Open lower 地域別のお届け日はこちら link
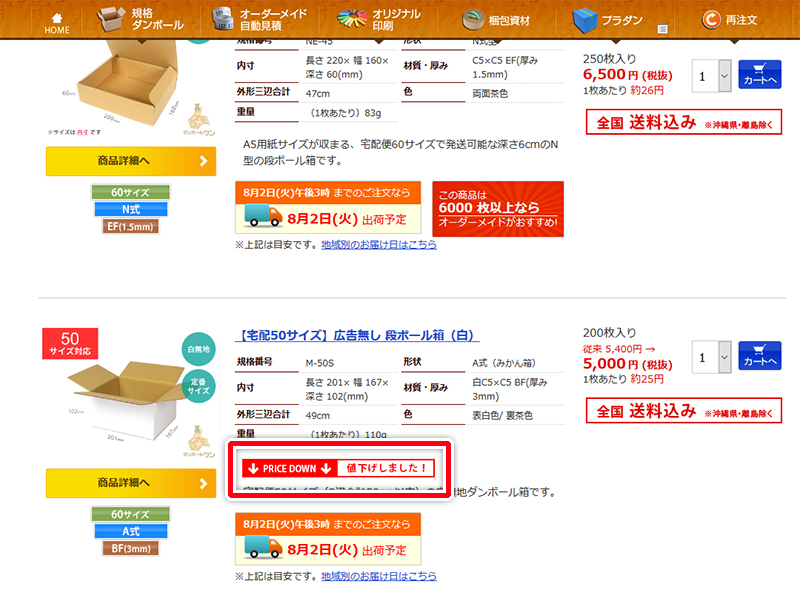This screenshot has height=601, width=800. coord(379,576)
